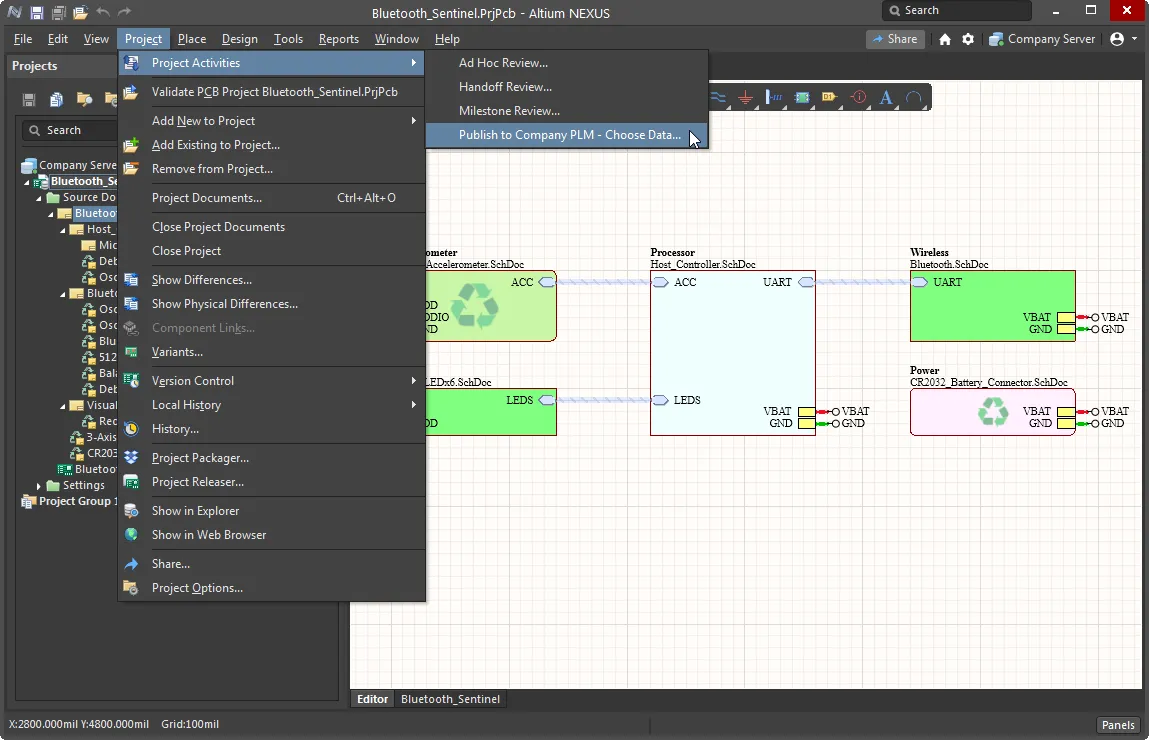Select Ad Hoc Review from the submenu
Viewport: 1149px width, 740px height.
pyautogui.click(x=567, y=63)
